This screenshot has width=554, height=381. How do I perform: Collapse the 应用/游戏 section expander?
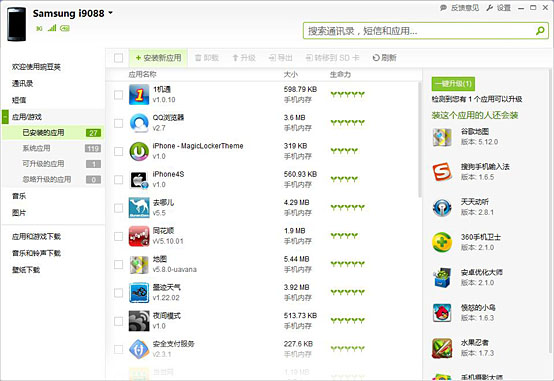coord(5,117)
